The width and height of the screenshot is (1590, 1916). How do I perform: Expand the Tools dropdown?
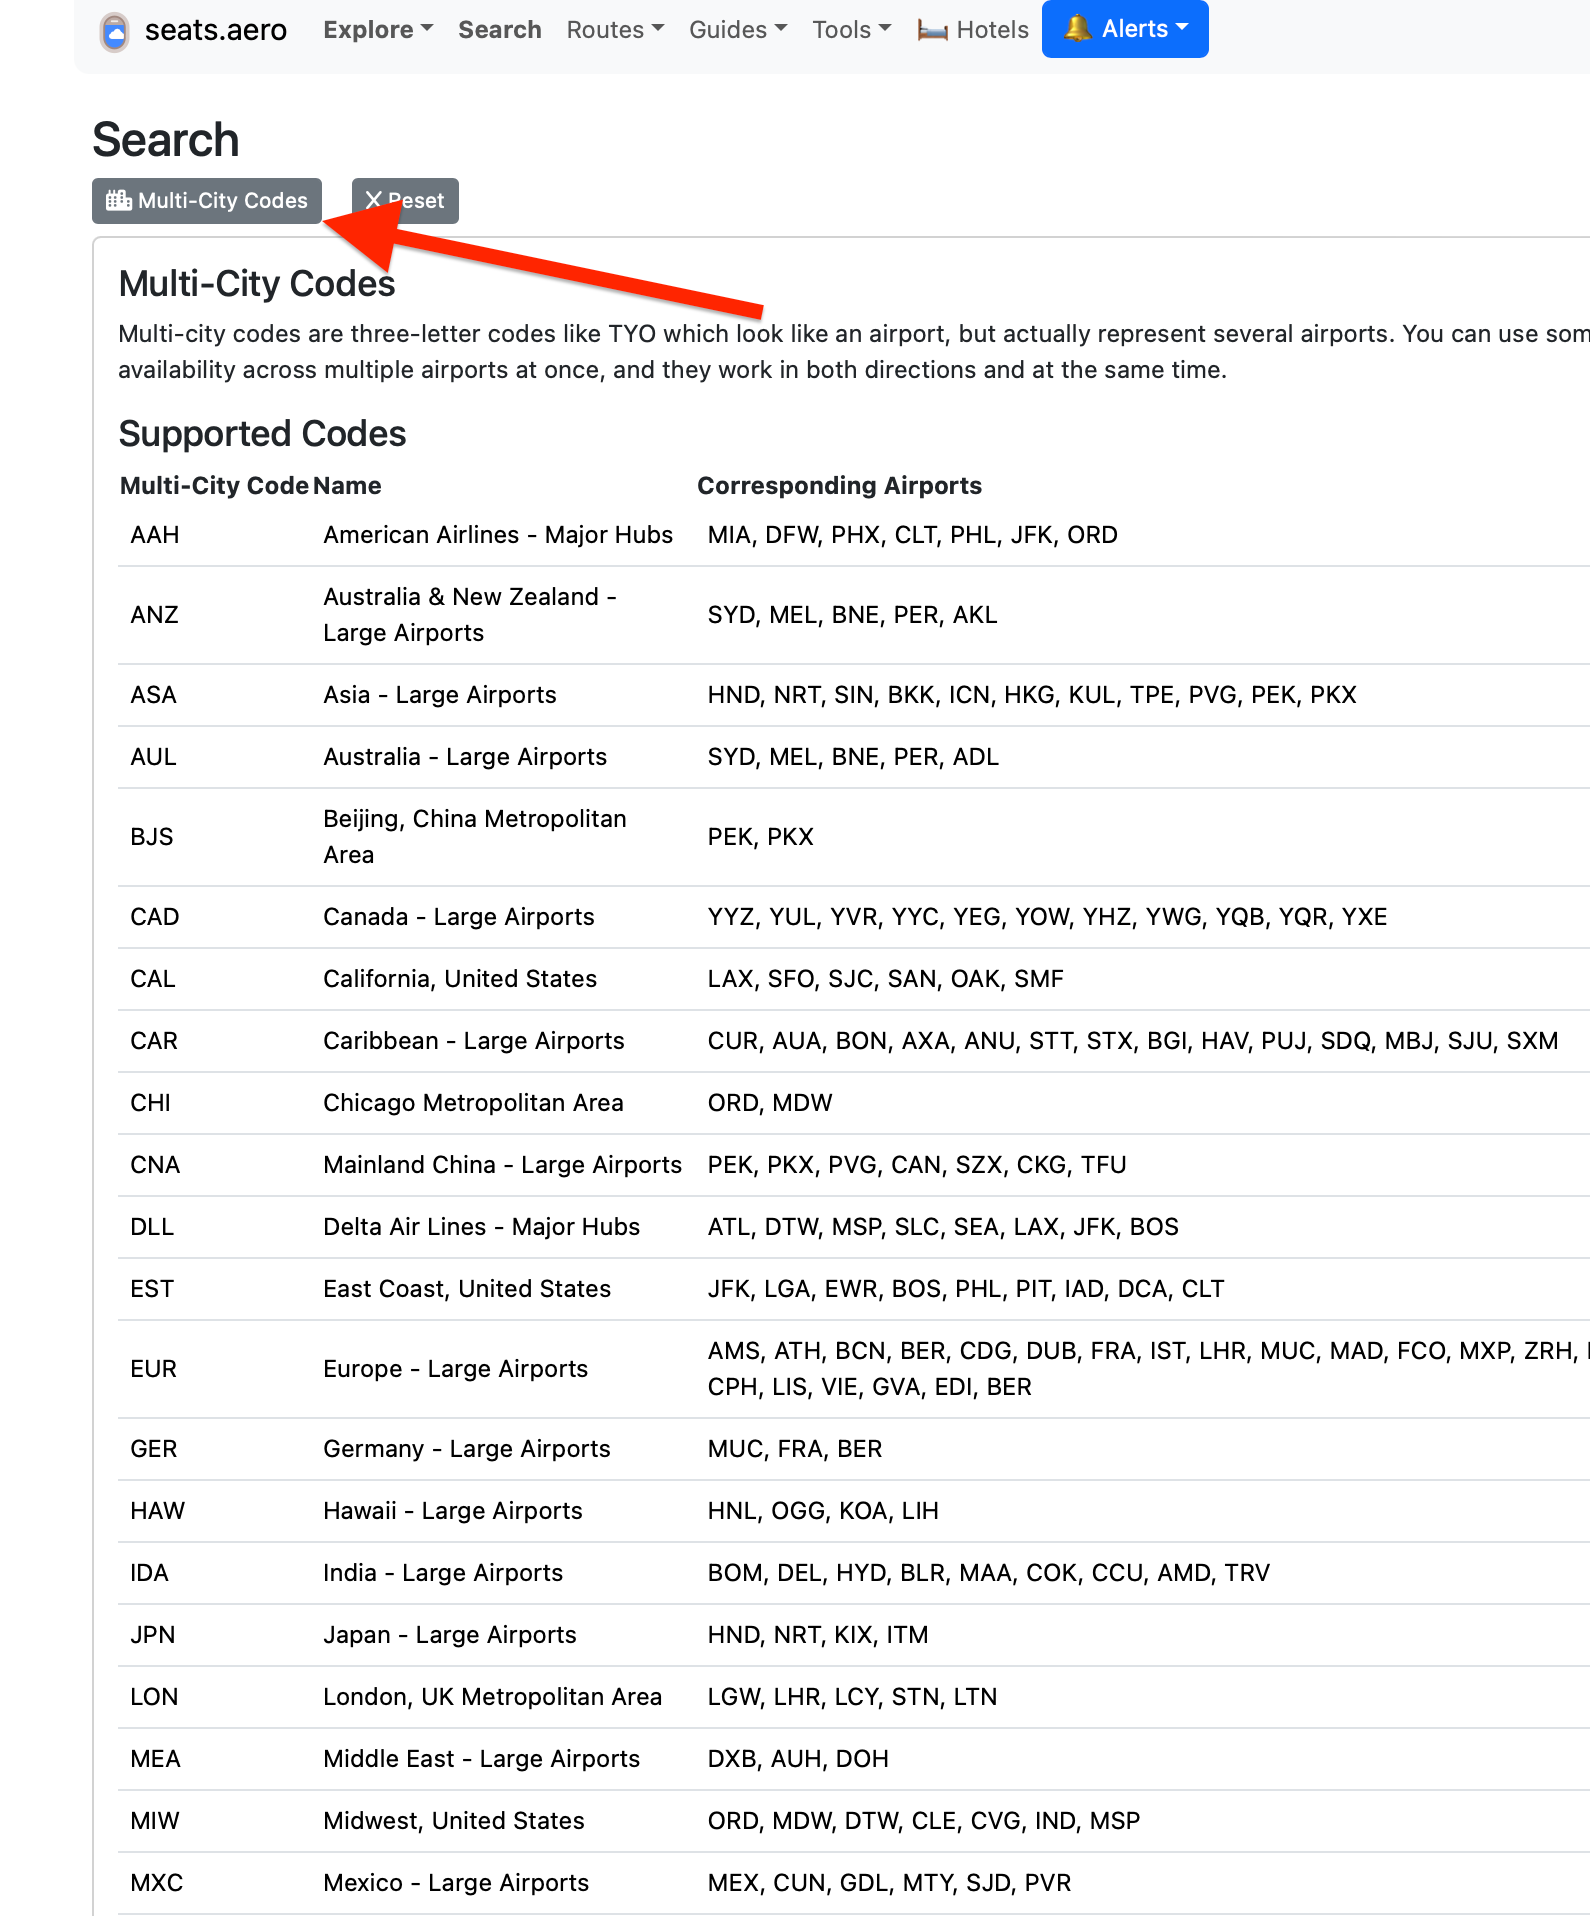[x=851, y=30]
